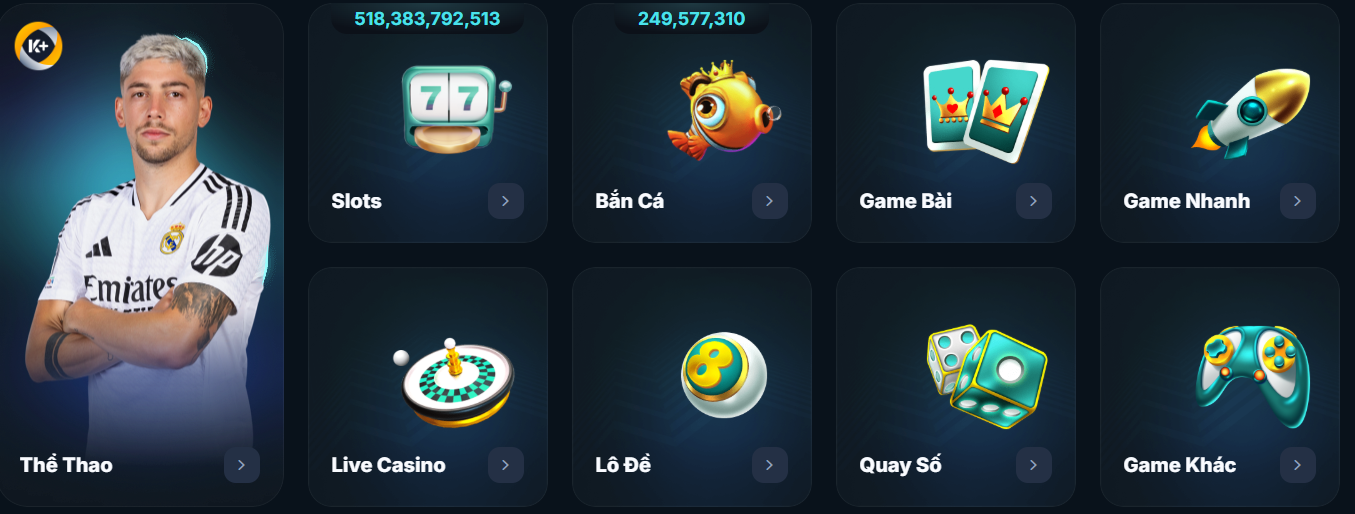Select the game controller icon
Image resolution: width=1355 pixels, height=514 pixels.
tap(1252, 376)
